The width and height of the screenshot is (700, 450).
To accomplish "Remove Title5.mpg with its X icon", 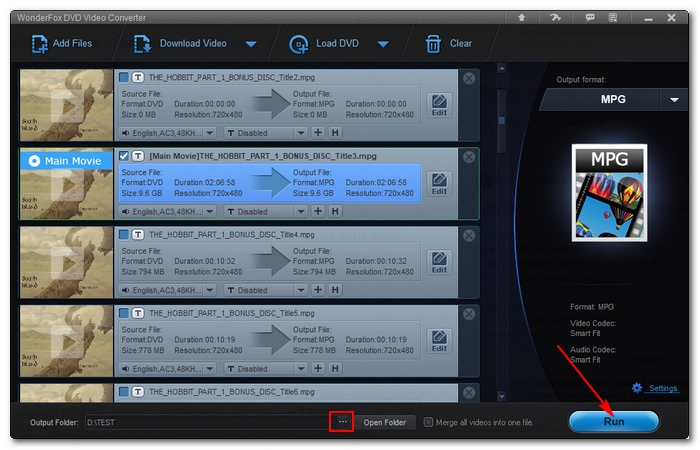I will (469, 314).
